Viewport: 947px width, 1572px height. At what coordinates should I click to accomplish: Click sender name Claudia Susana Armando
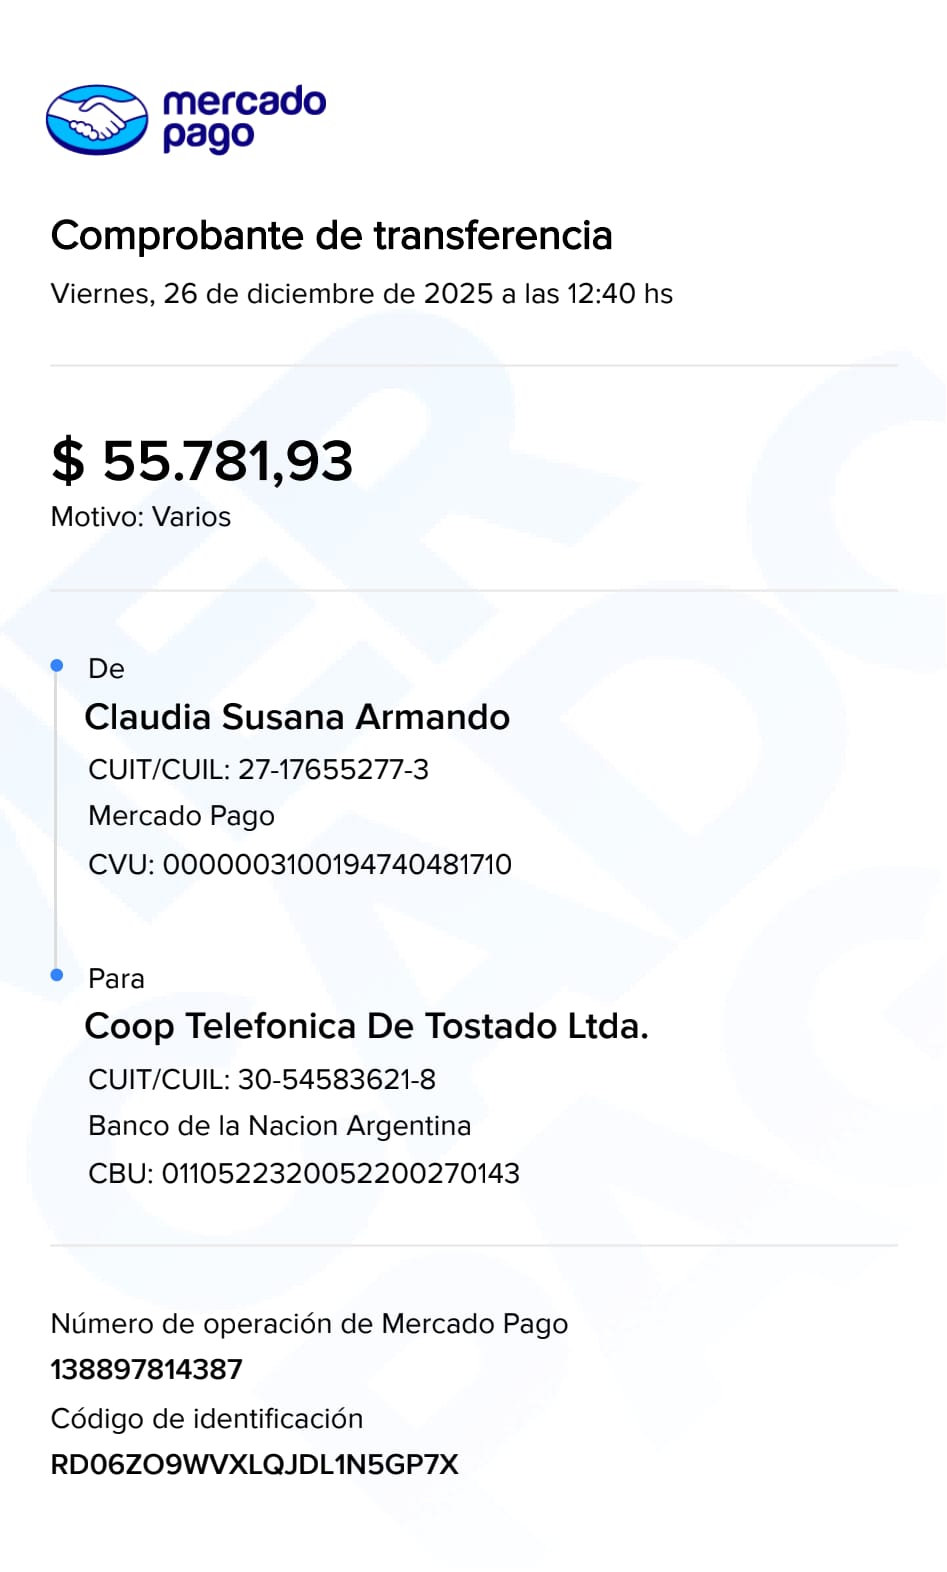tap(297, 717)
